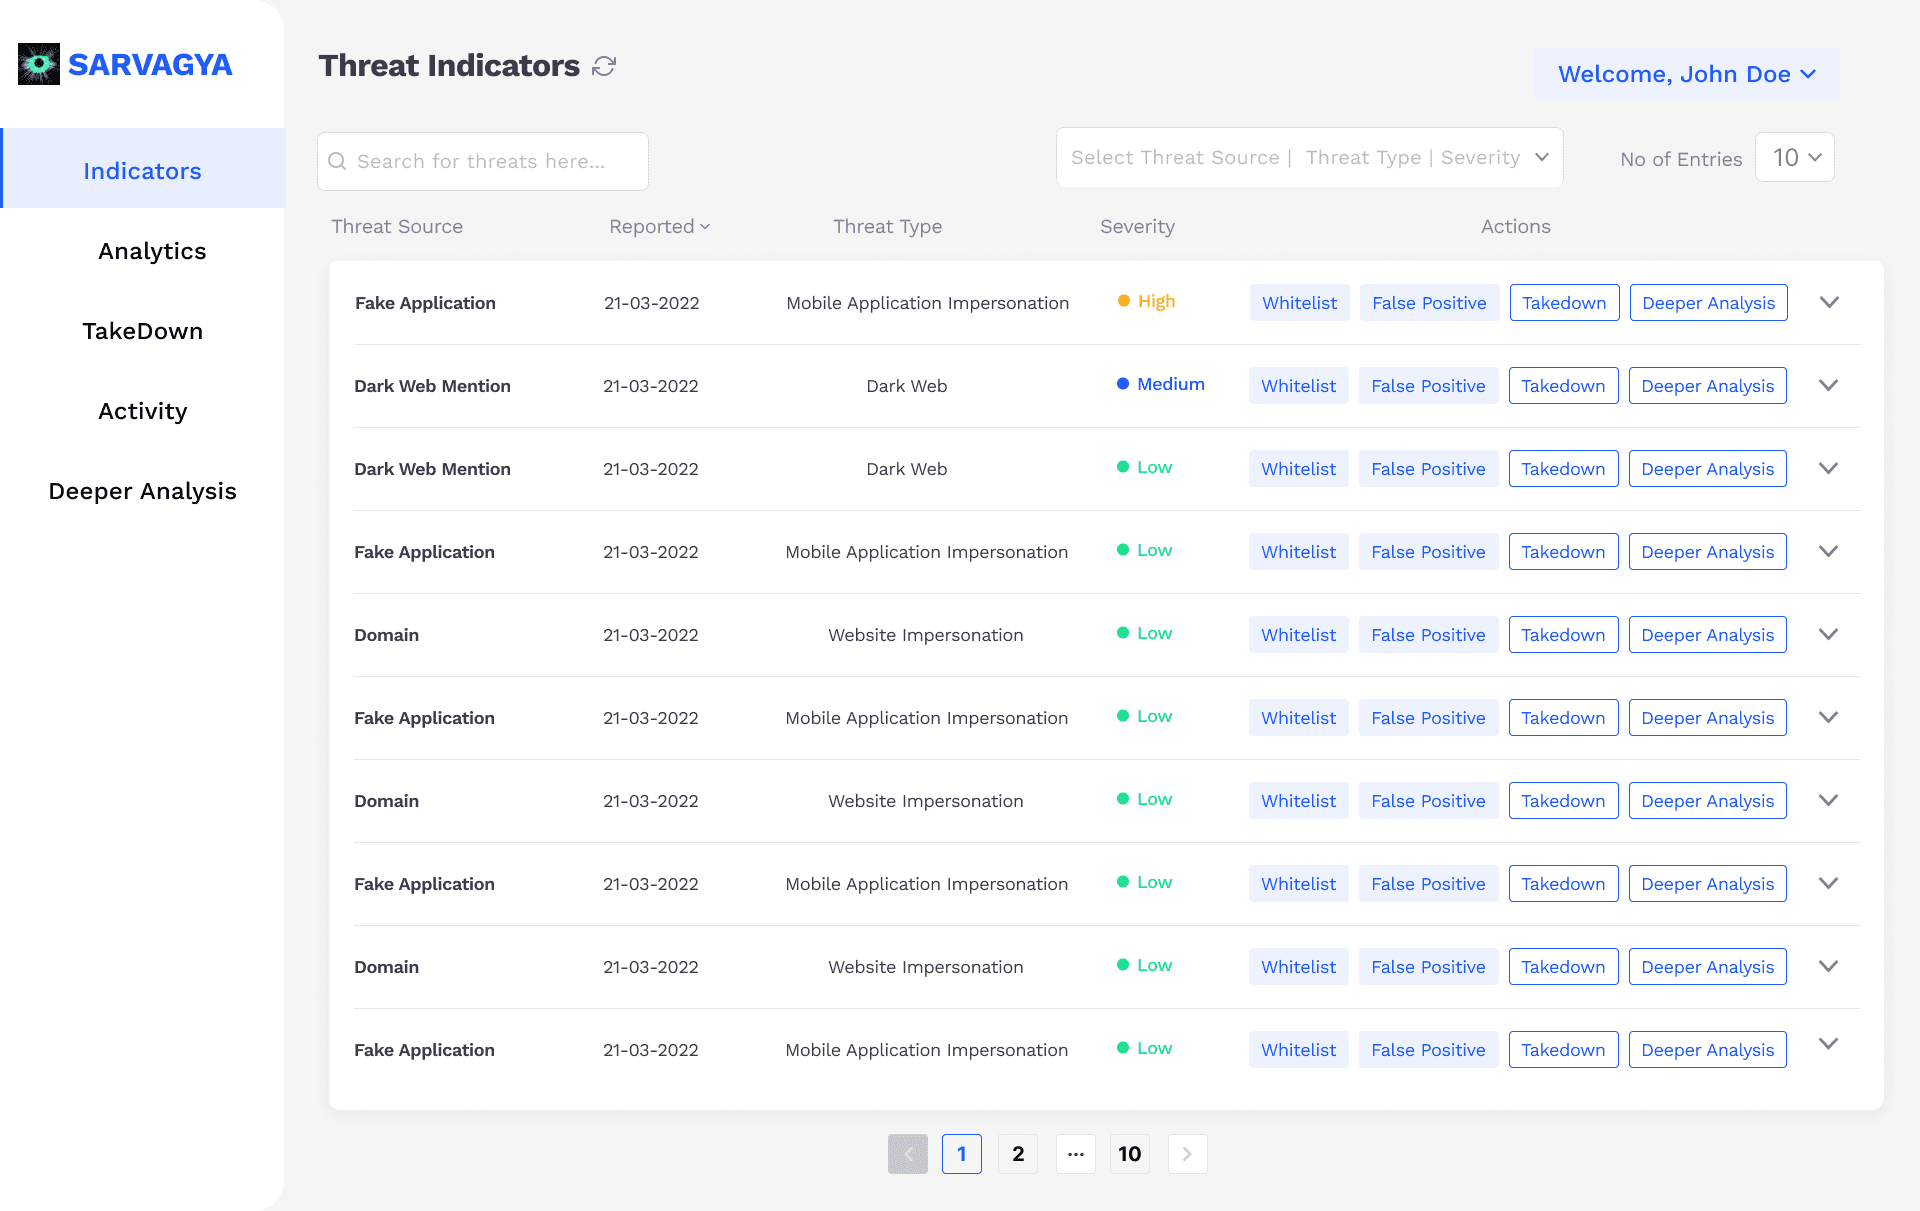The image size is (1920, 1211).
Task: Refresh the Threat Indicators list
Action: point(604,66)
